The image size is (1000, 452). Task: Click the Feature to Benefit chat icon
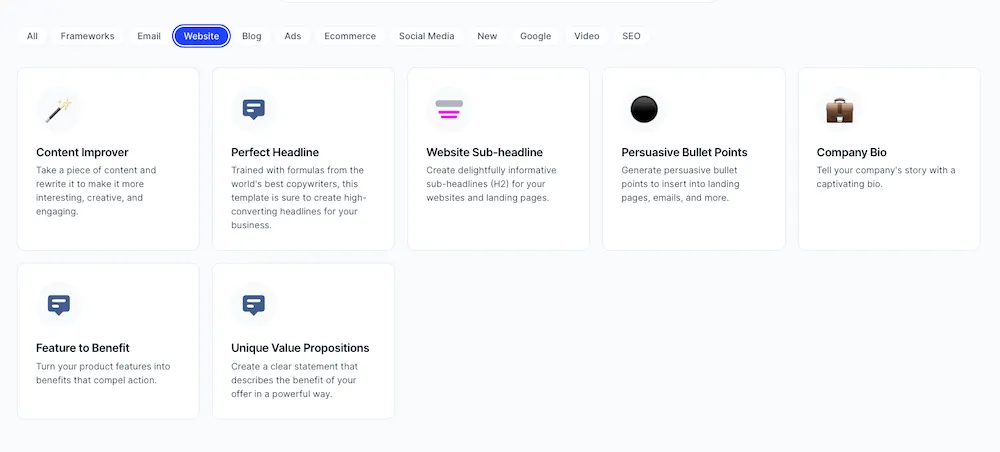(58, 305)
